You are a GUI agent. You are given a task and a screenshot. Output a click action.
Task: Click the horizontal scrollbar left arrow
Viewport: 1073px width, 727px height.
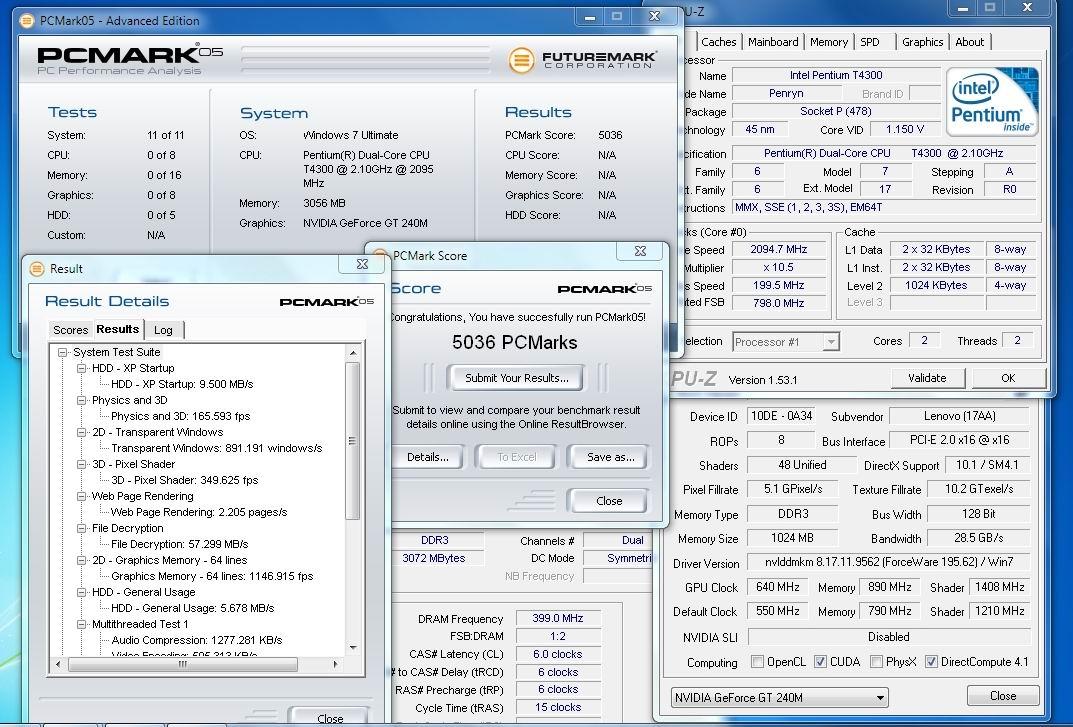[57, 664]
